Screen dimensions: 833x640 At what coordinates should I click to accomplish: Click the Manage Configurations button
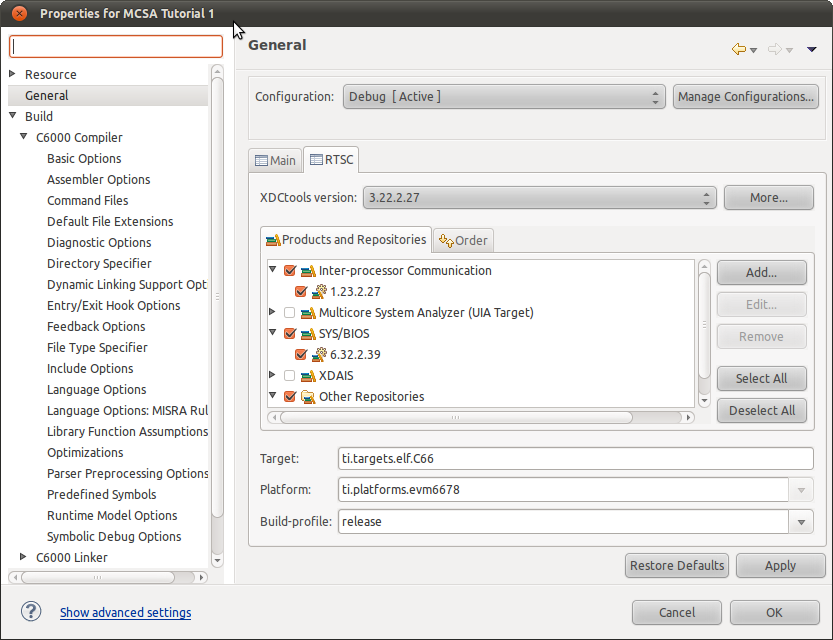(744, 96)
